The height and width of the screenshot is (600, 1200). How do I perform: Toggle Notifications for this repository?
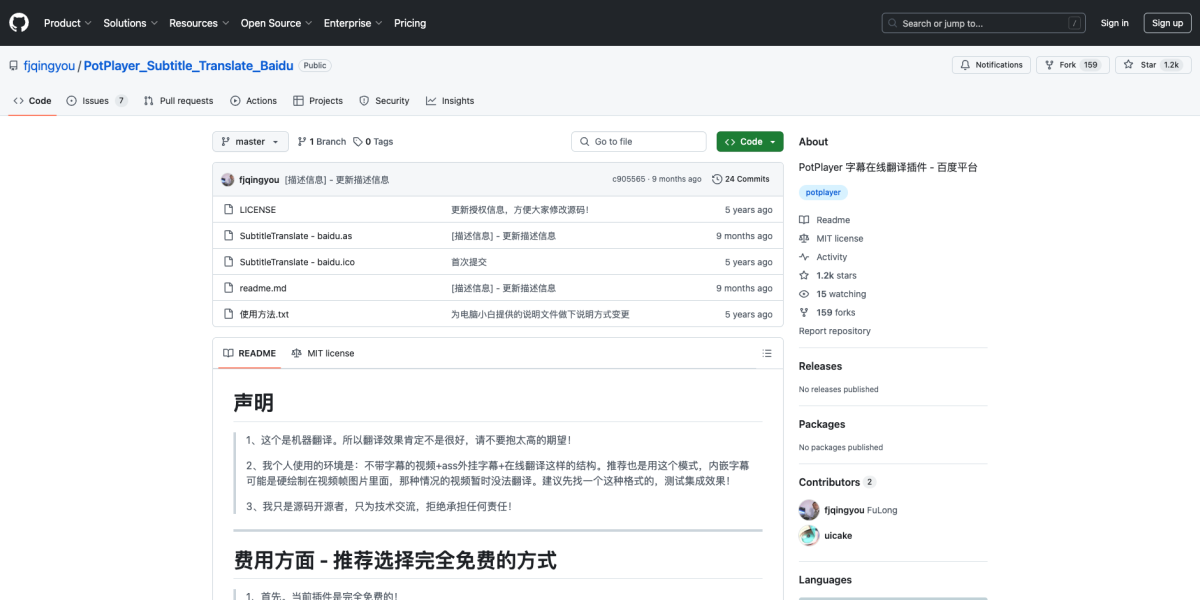[x=991, y=65]
